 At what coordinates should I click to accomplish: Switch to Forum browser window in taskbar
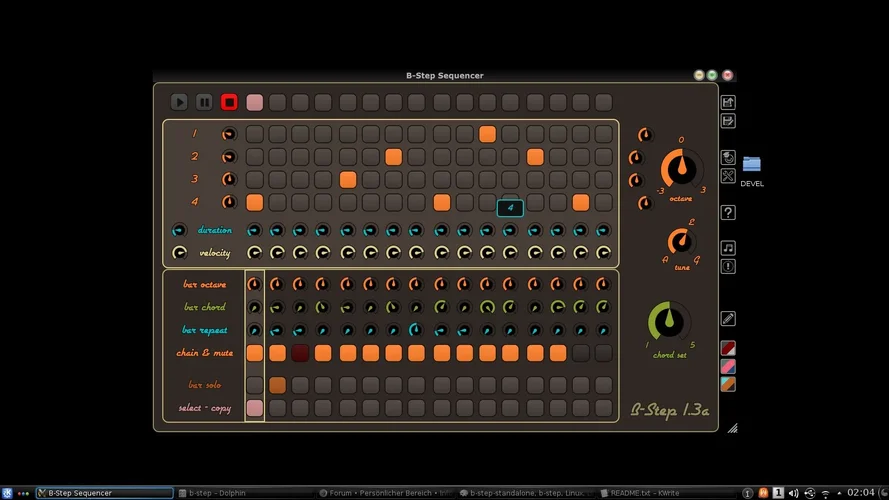point(386,493)
